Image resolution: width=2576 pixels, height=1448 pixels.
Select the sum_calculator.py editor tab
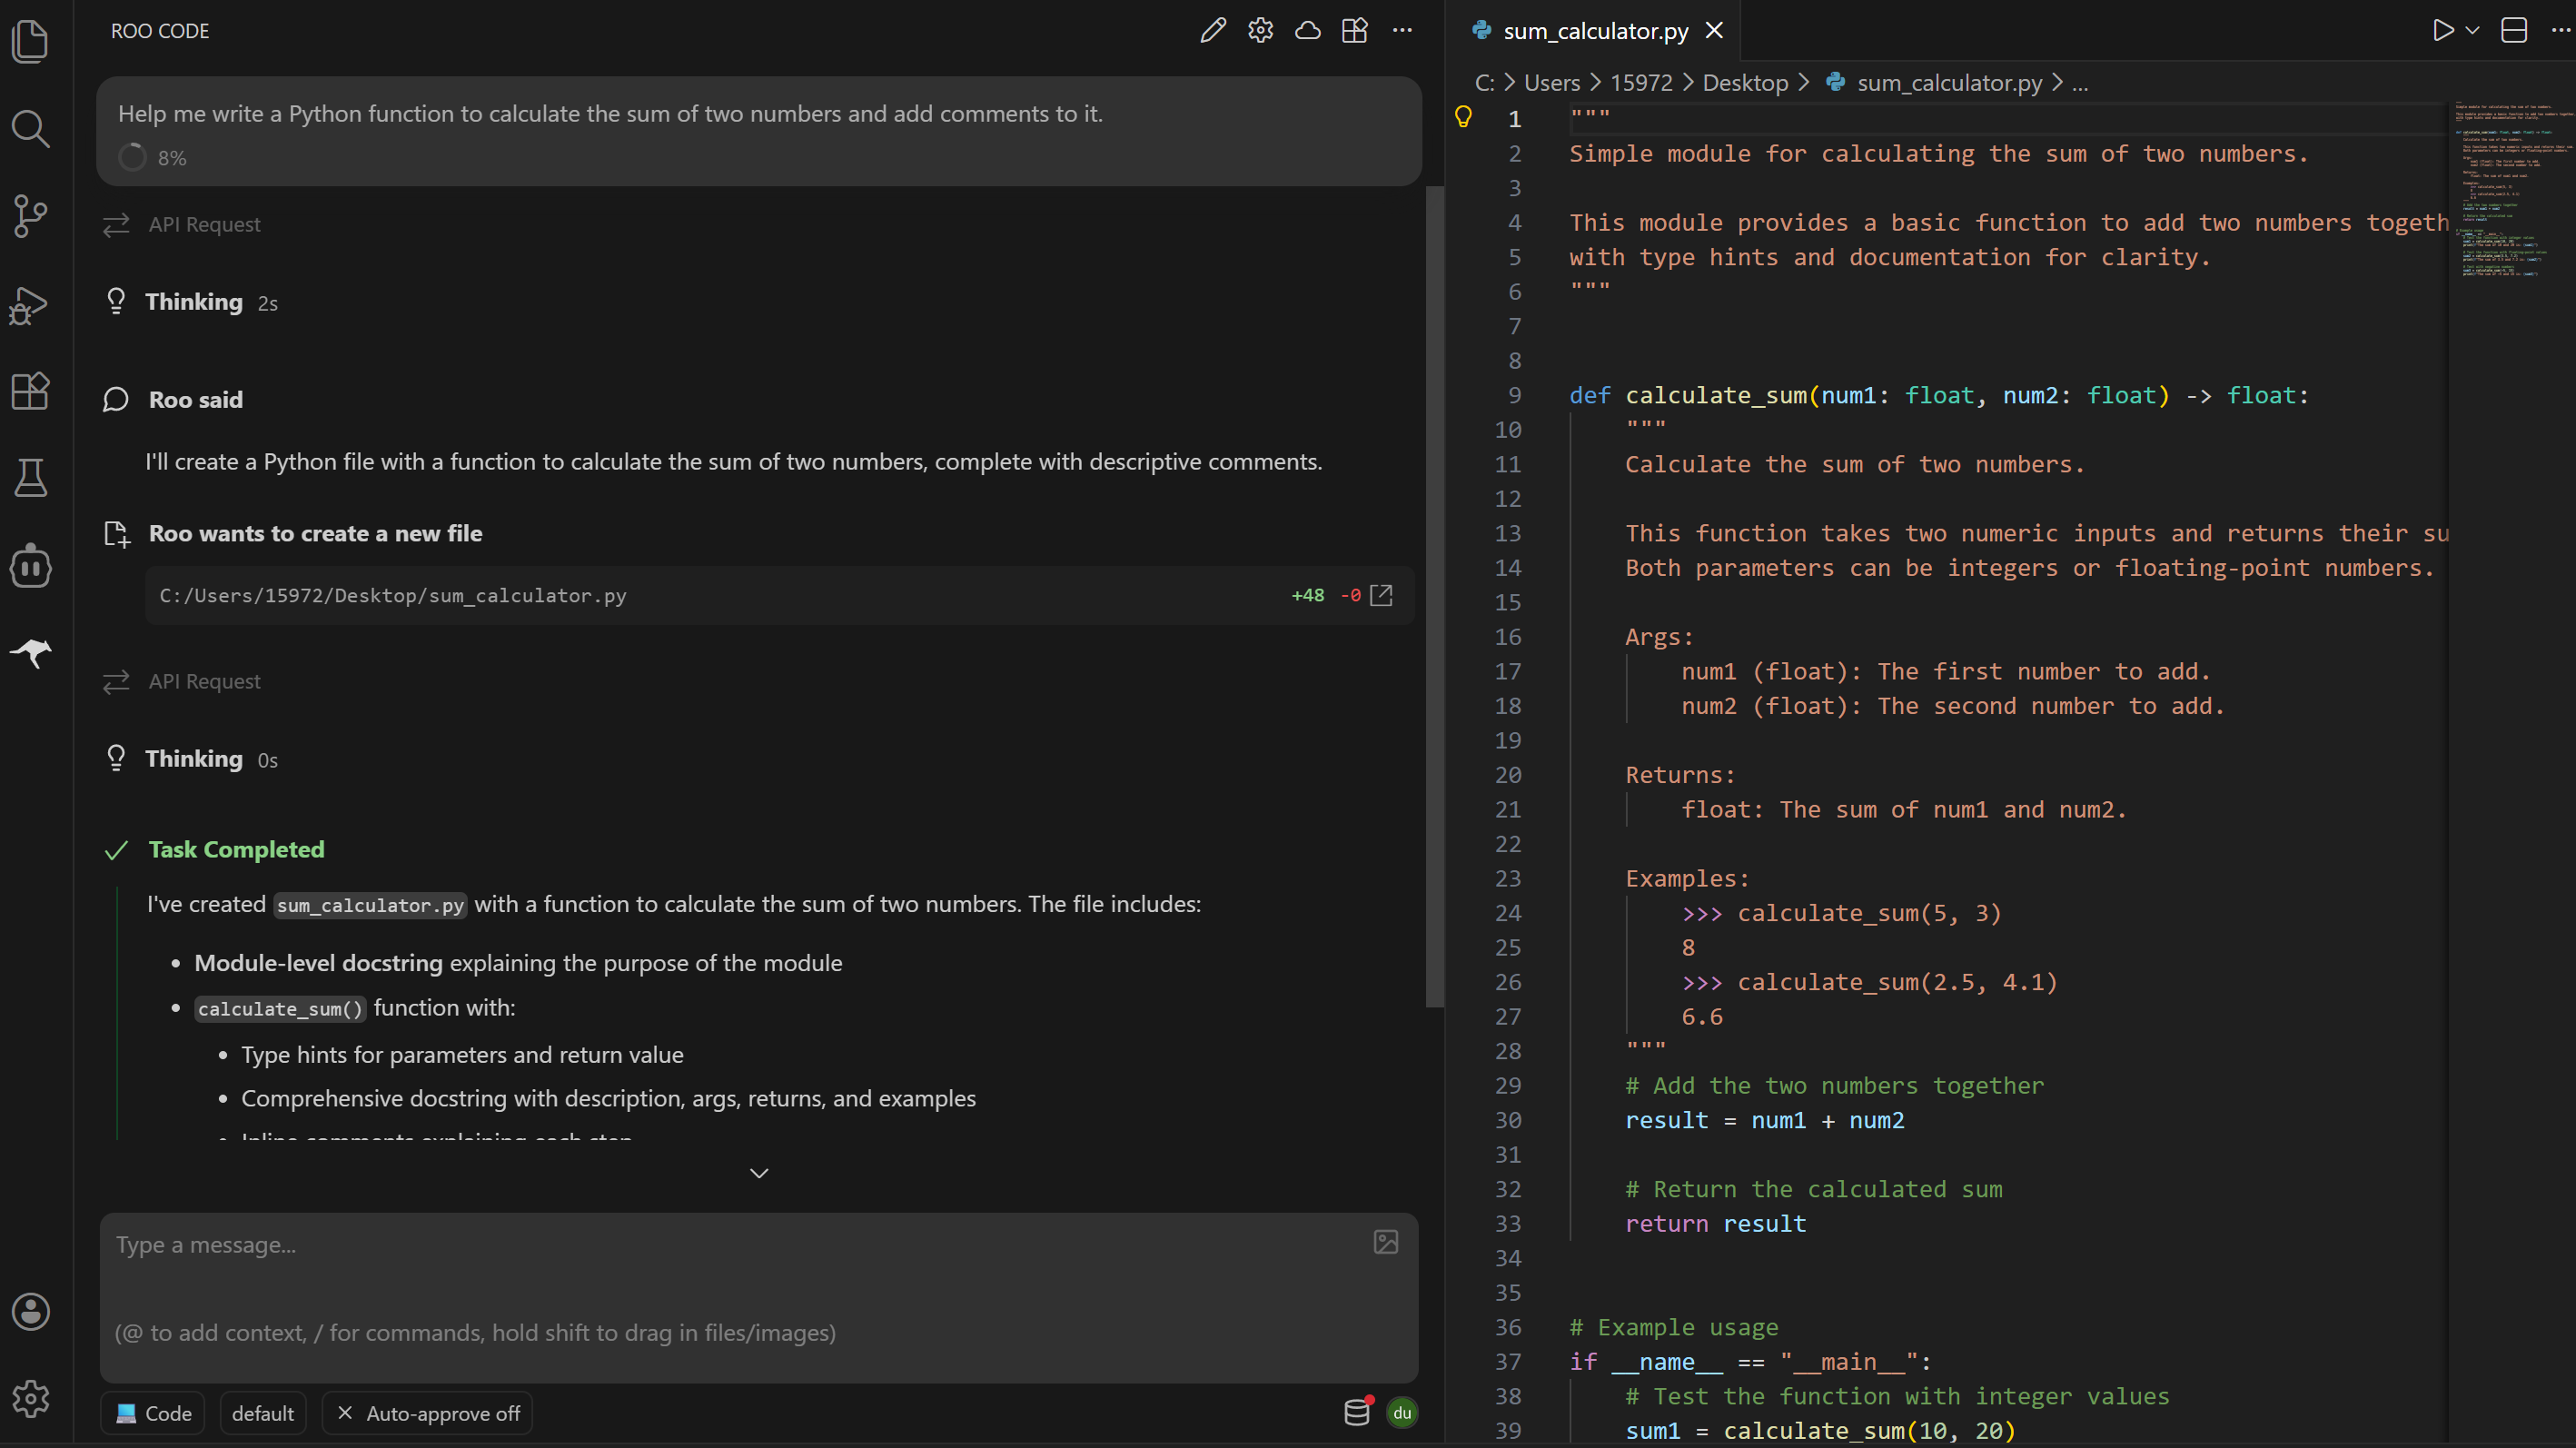tap(1595, 31)
